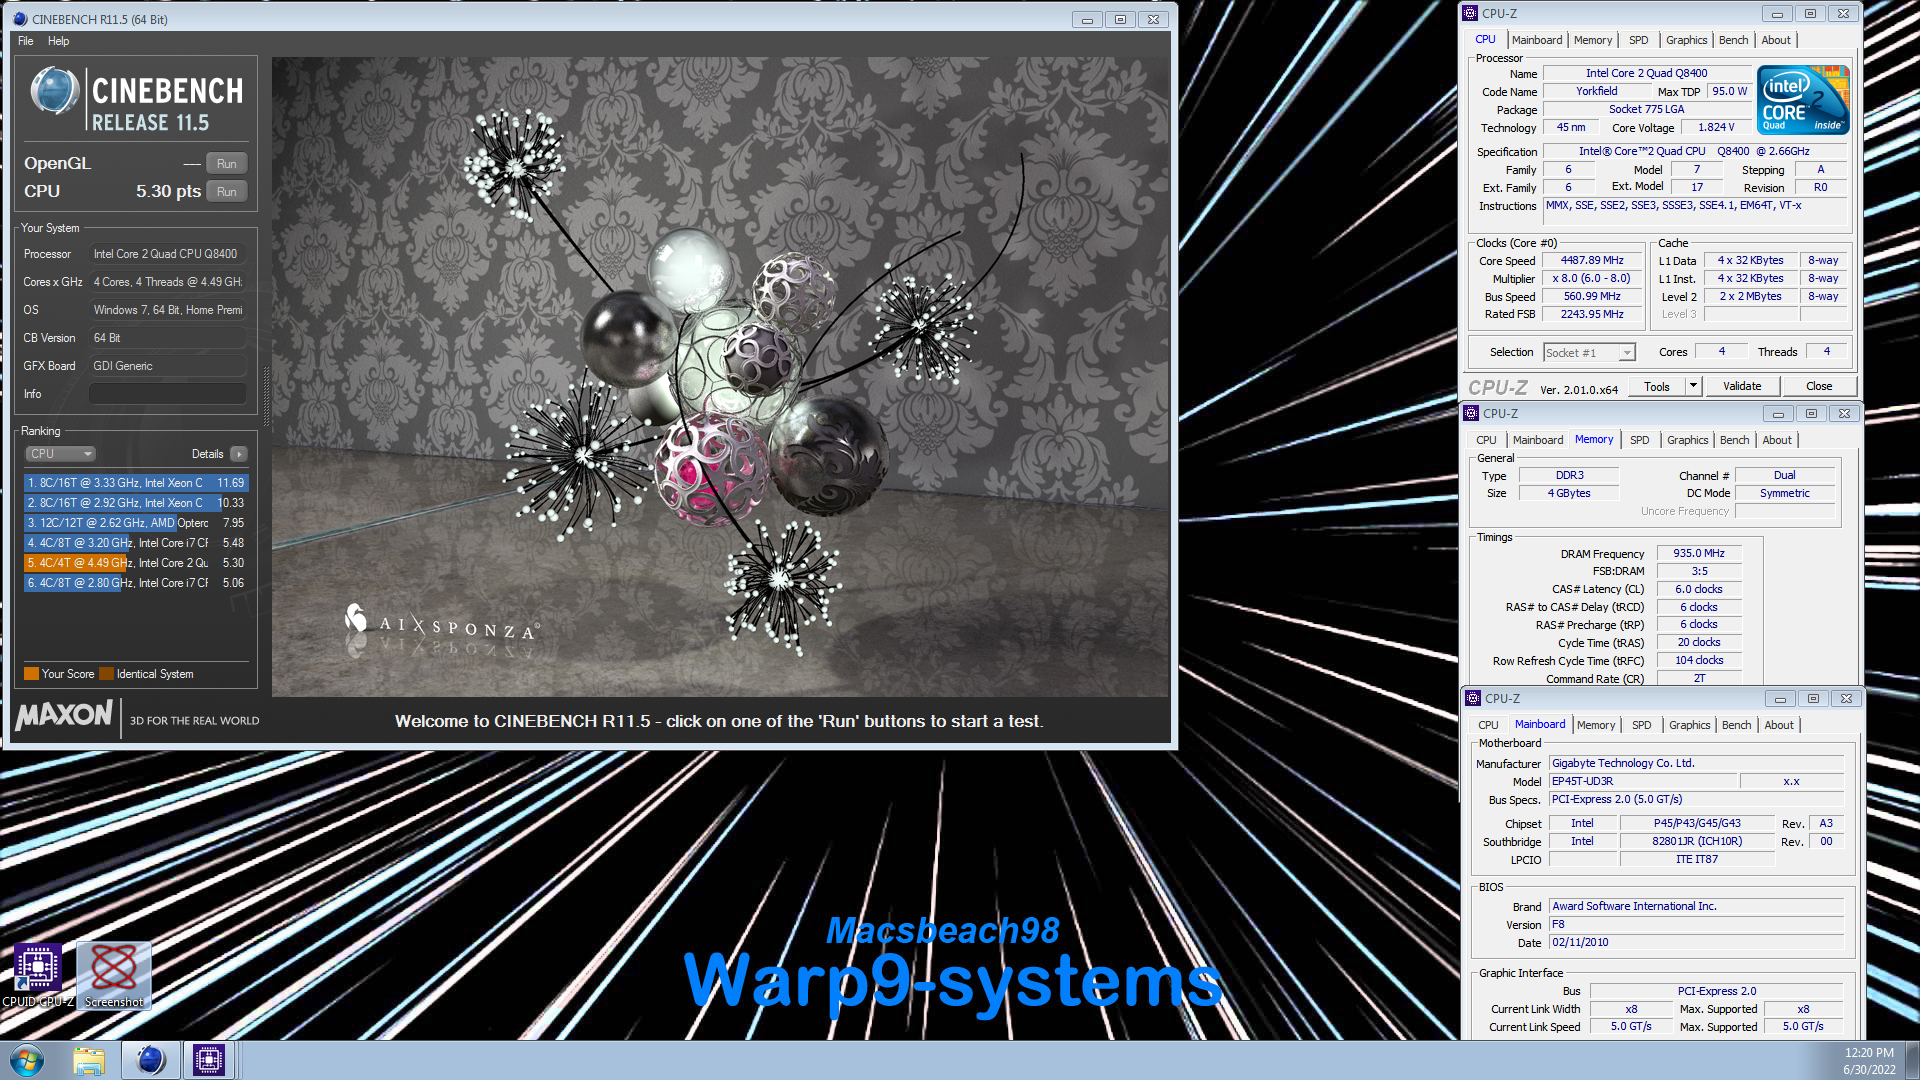1920x1080 pixels.
Task: Open the Help menu in Cinebench
Action: pos(59,41)
